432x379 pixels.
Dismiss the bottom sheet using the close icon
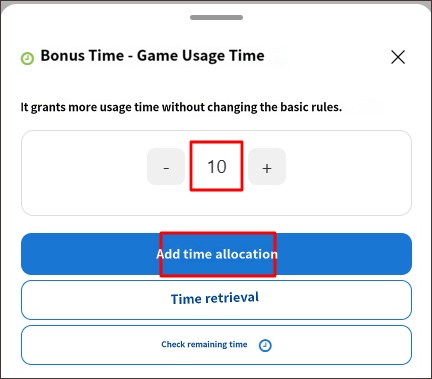click(x=398, y=57)
